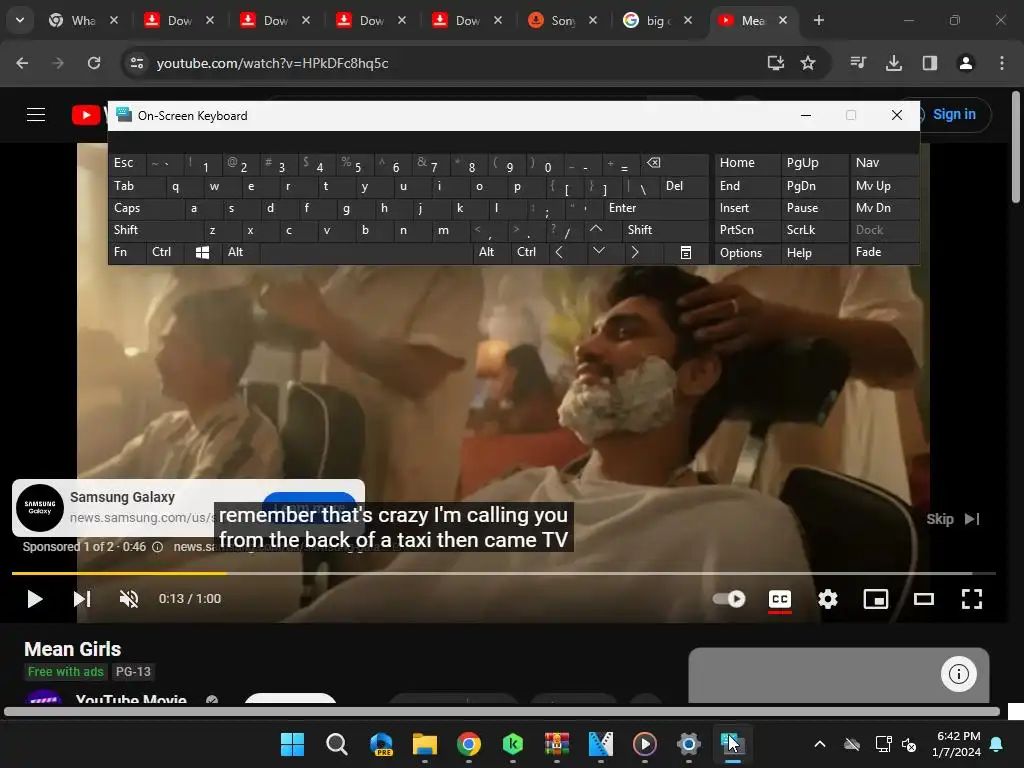
Task: Click the video progress bar
Action: 504,573
